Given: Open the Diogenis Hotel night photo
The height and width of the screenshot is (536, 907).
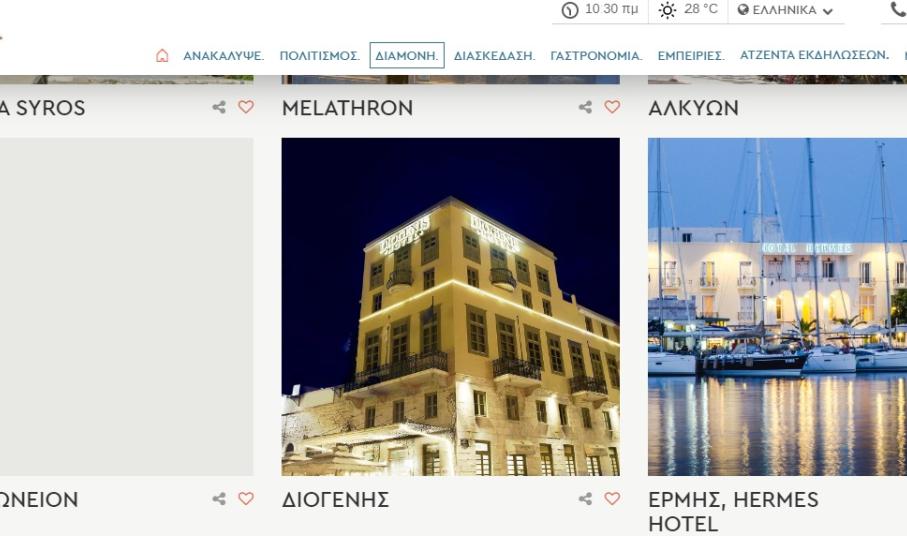Looking at the screenshot, I should (x=451, y=306).
